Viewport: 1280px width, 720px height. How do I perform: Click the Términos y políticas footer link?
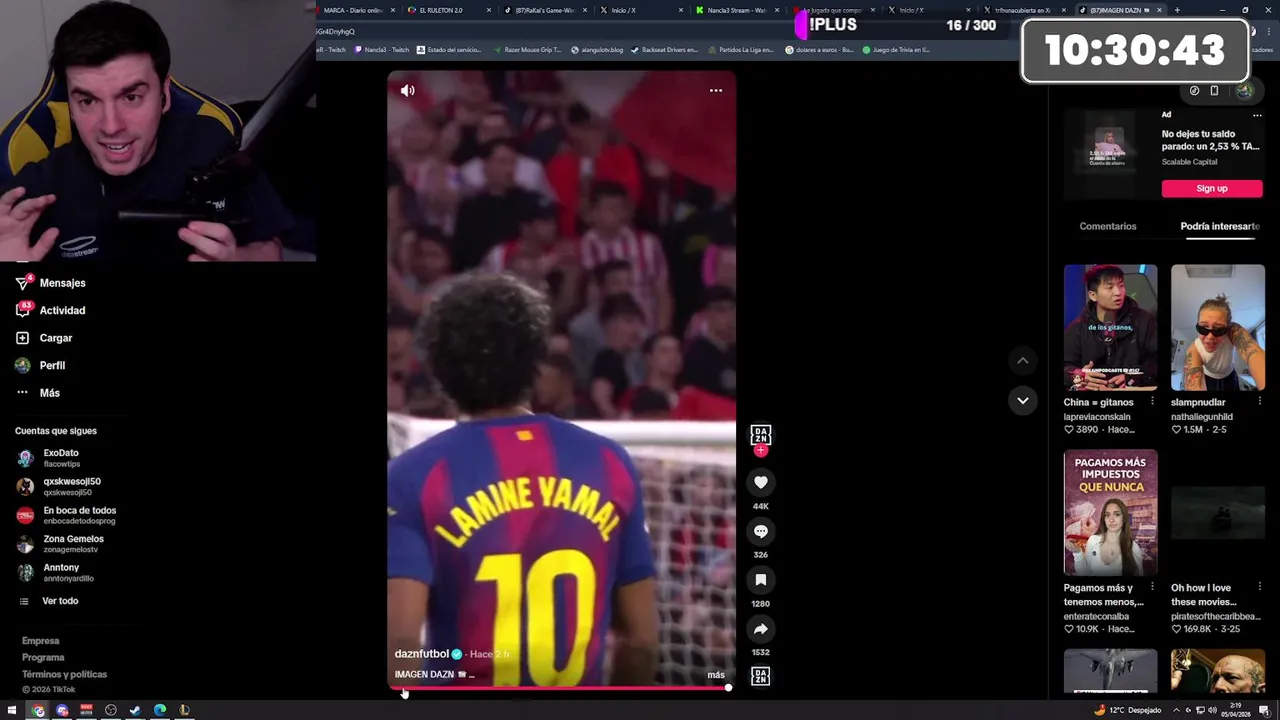64,675
